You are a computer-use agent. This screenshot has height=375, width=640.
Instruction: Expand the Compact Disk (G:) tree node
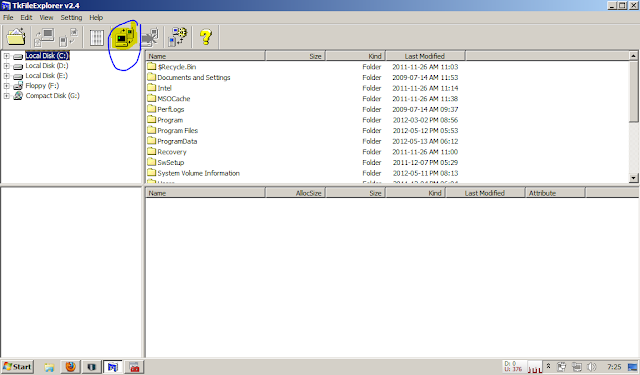click(x=7, y=95)
